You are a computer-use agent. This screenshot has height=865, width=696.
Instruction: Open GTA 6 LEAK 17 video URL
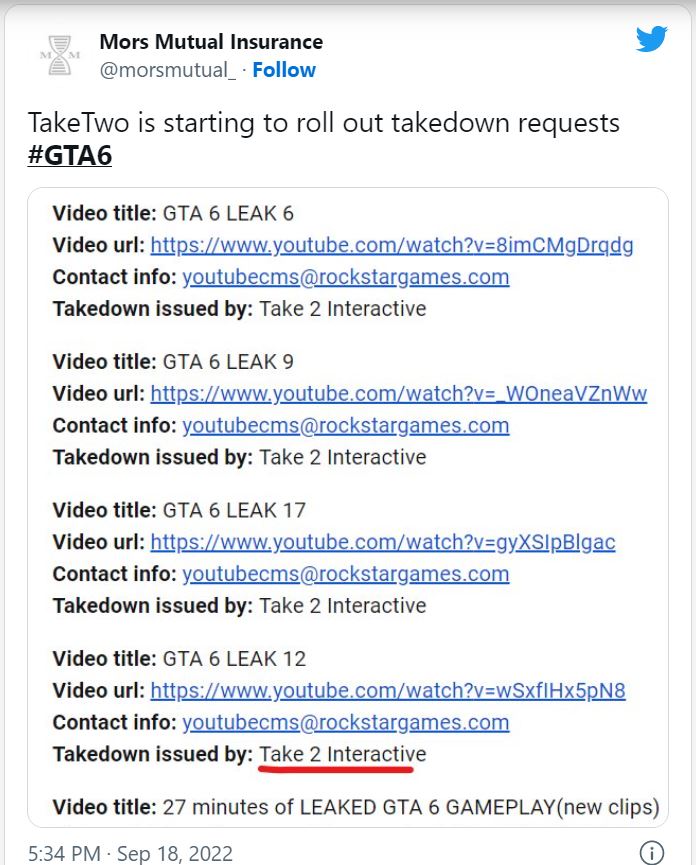point(383,542)
